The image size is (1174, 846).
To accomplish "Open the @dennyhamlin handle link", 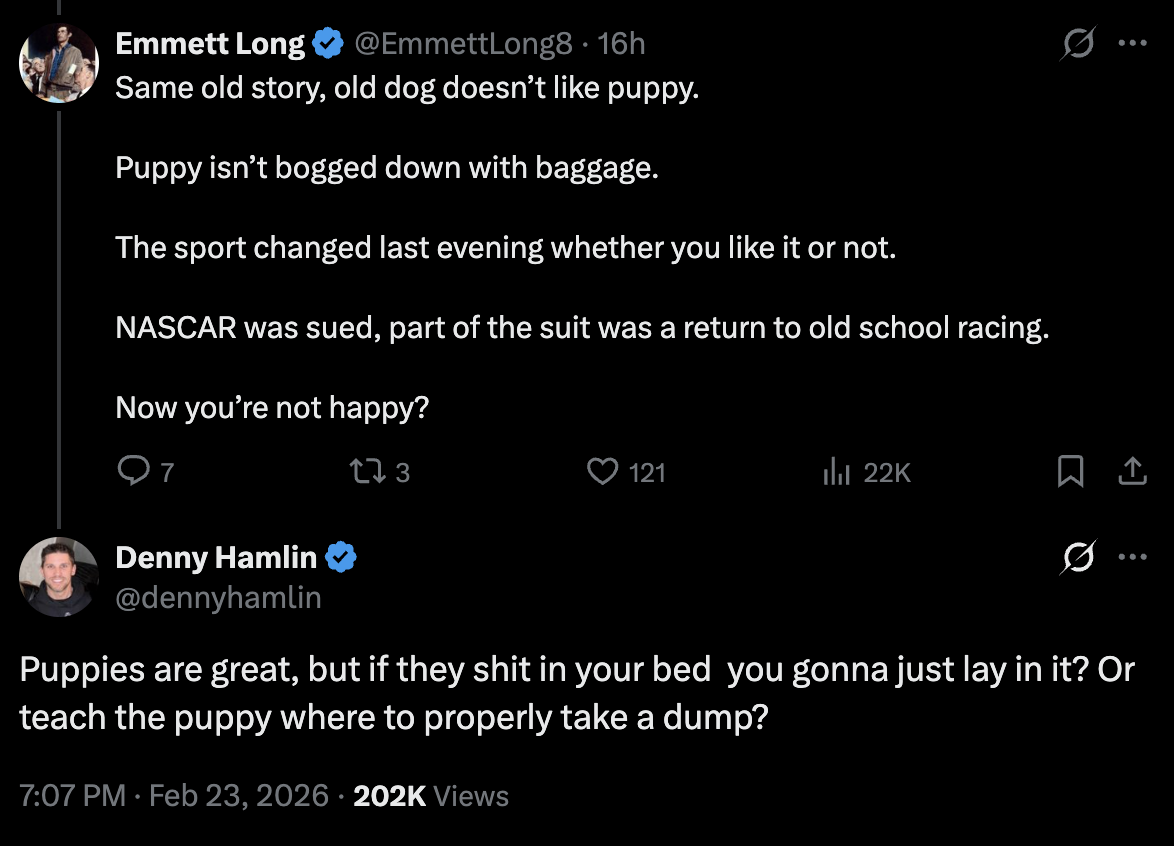I will click(x=218, y=597).
